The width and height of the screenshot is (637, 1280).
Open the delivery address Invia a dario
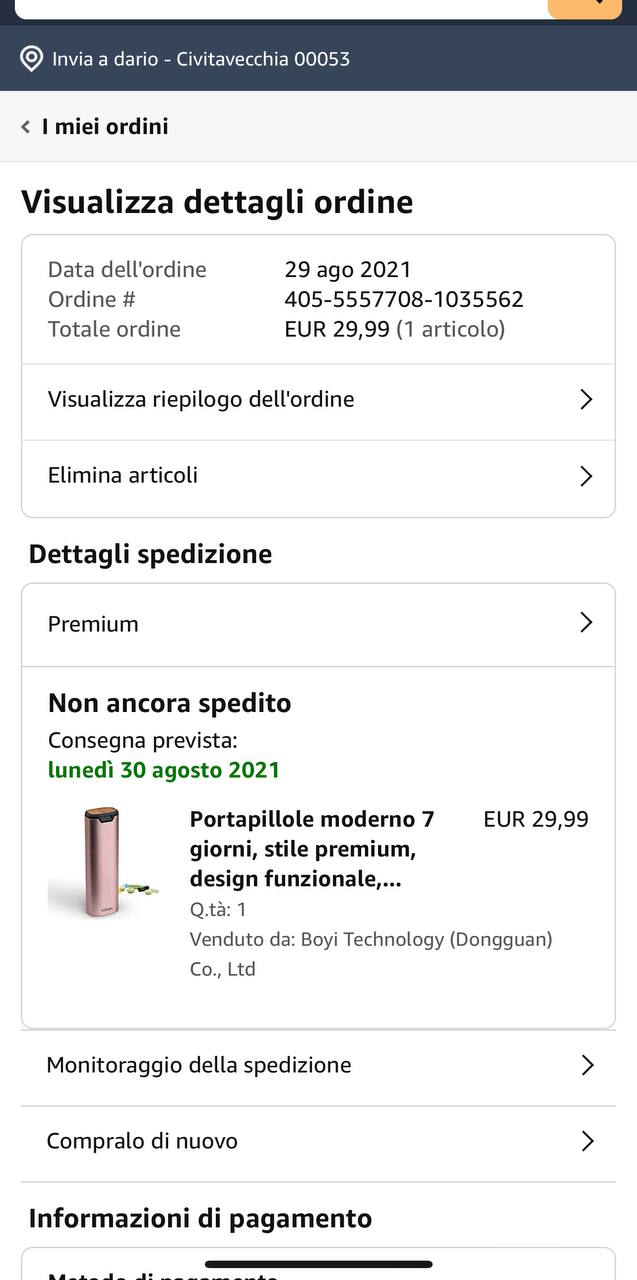pyautogui.click(x=200, y=59)
